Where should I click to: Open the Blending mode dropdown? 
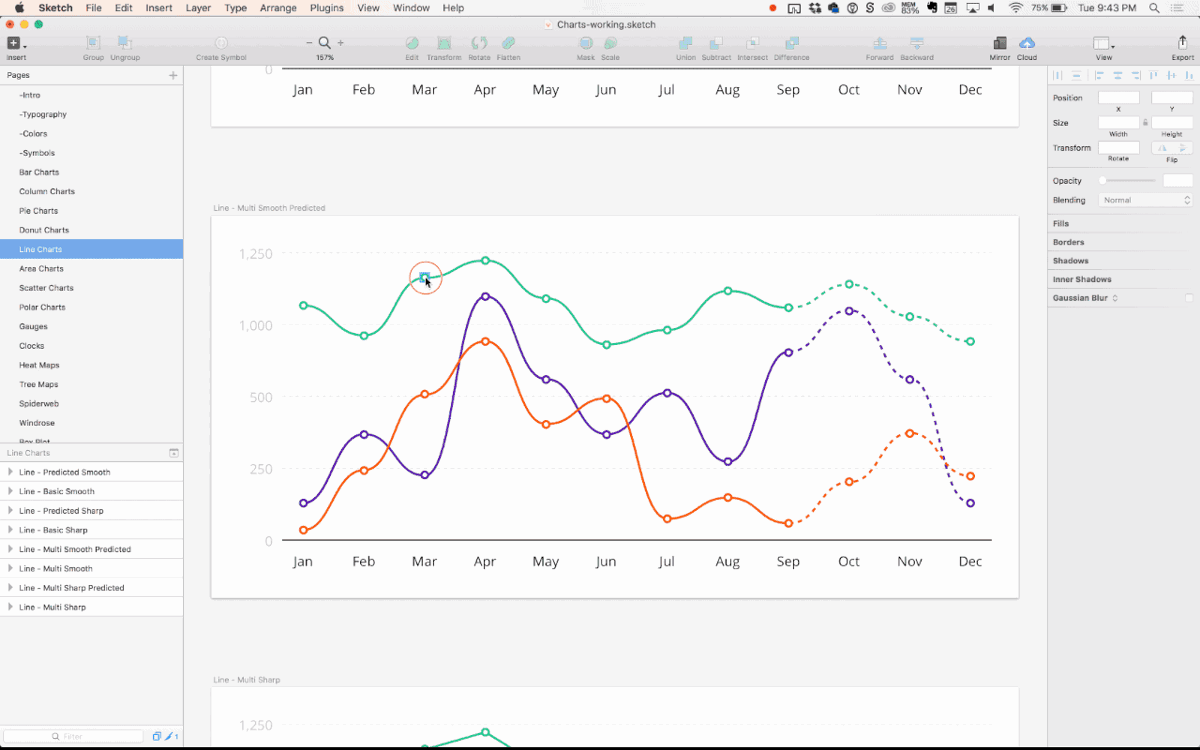[1145, 200]
